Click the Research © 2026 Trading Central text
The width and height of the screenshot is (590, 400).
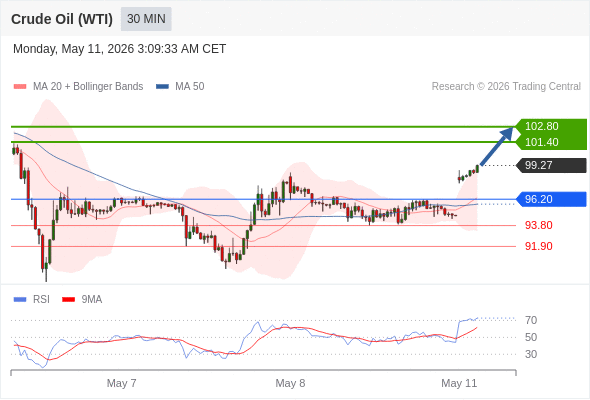[506, 87]
